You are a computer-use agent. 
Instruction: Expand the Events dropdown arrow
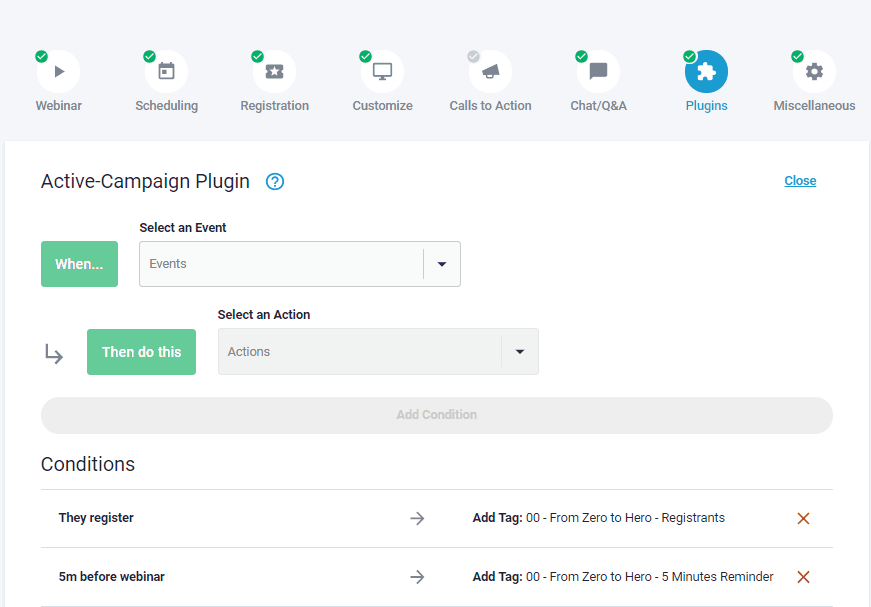point(442,264)
